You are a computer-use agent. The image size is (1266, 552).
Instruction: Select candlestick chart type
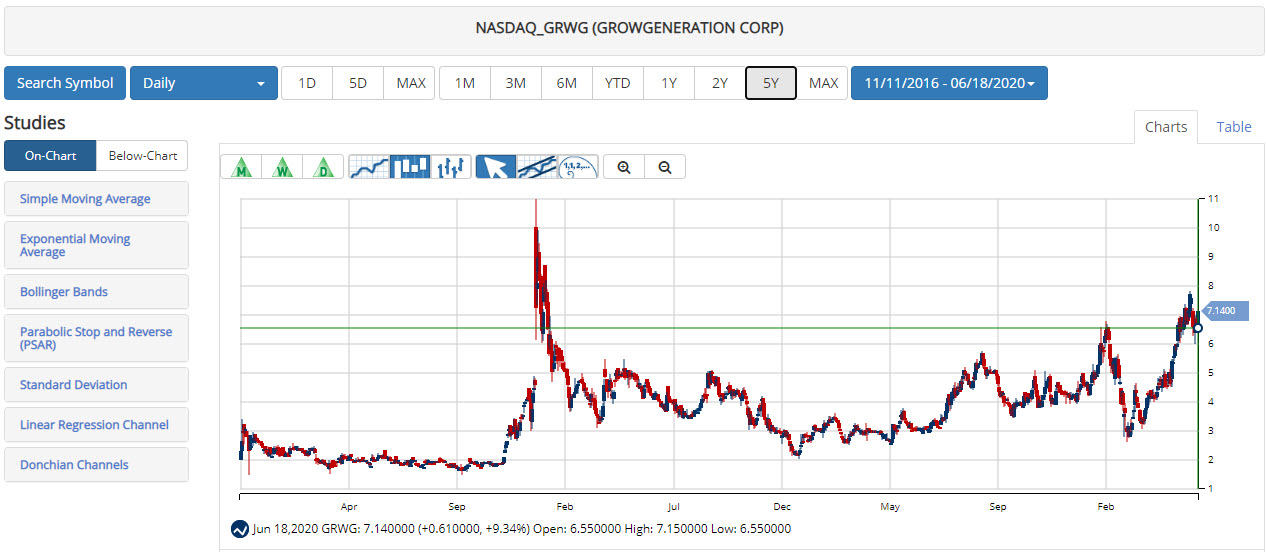point(410,167)
